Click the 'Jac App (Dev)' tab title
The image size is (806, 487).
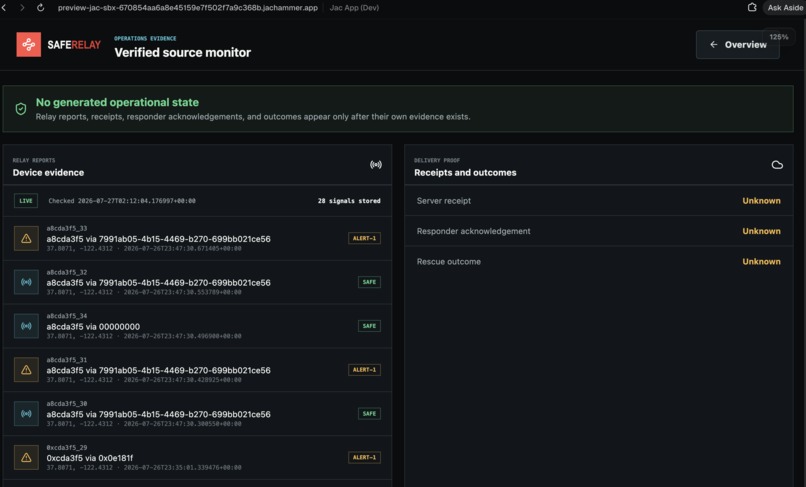point(354,8)
